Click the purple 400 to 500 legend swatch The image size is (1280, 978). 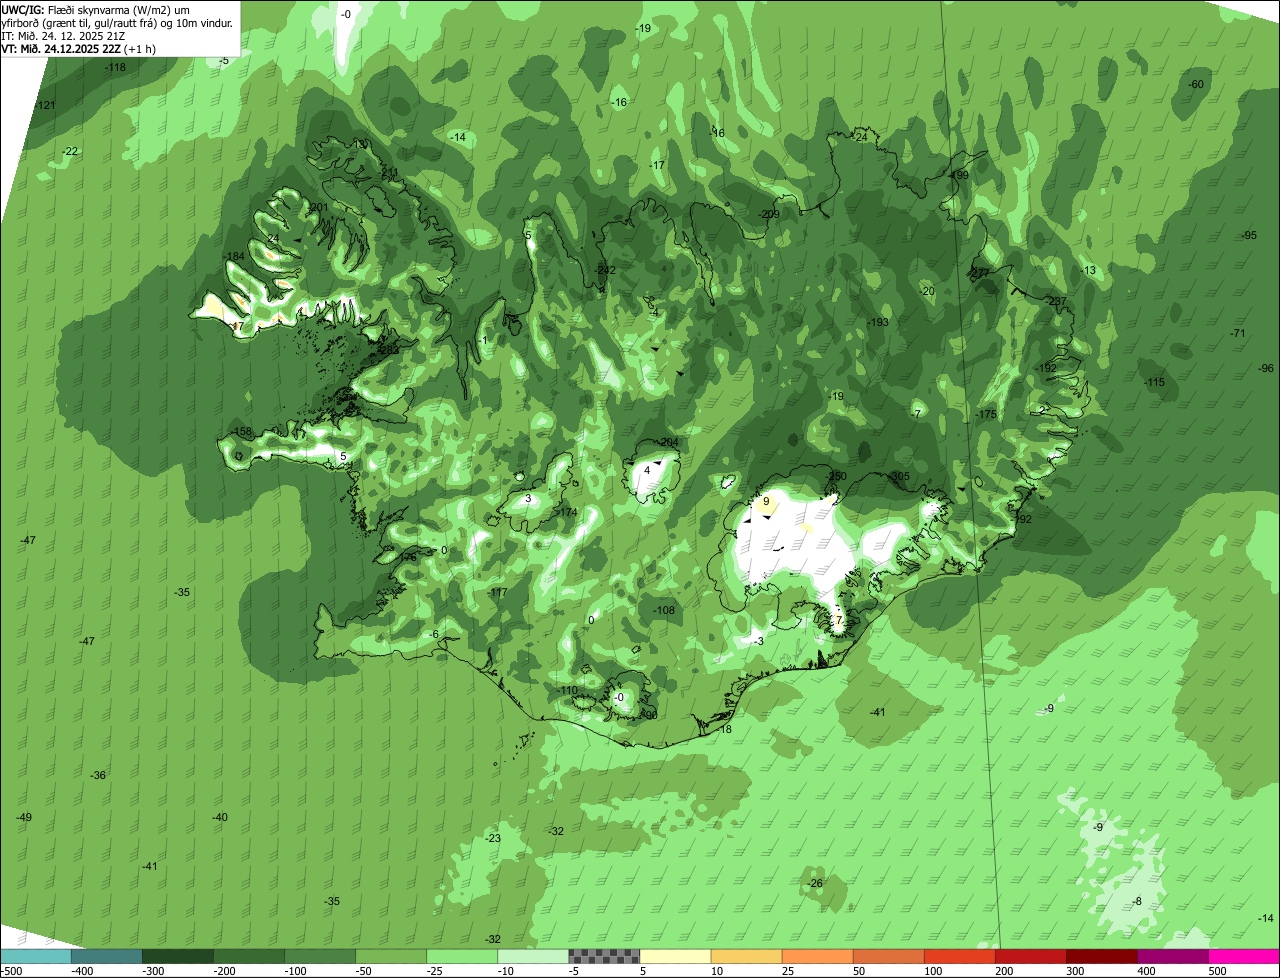point(1173,956)
